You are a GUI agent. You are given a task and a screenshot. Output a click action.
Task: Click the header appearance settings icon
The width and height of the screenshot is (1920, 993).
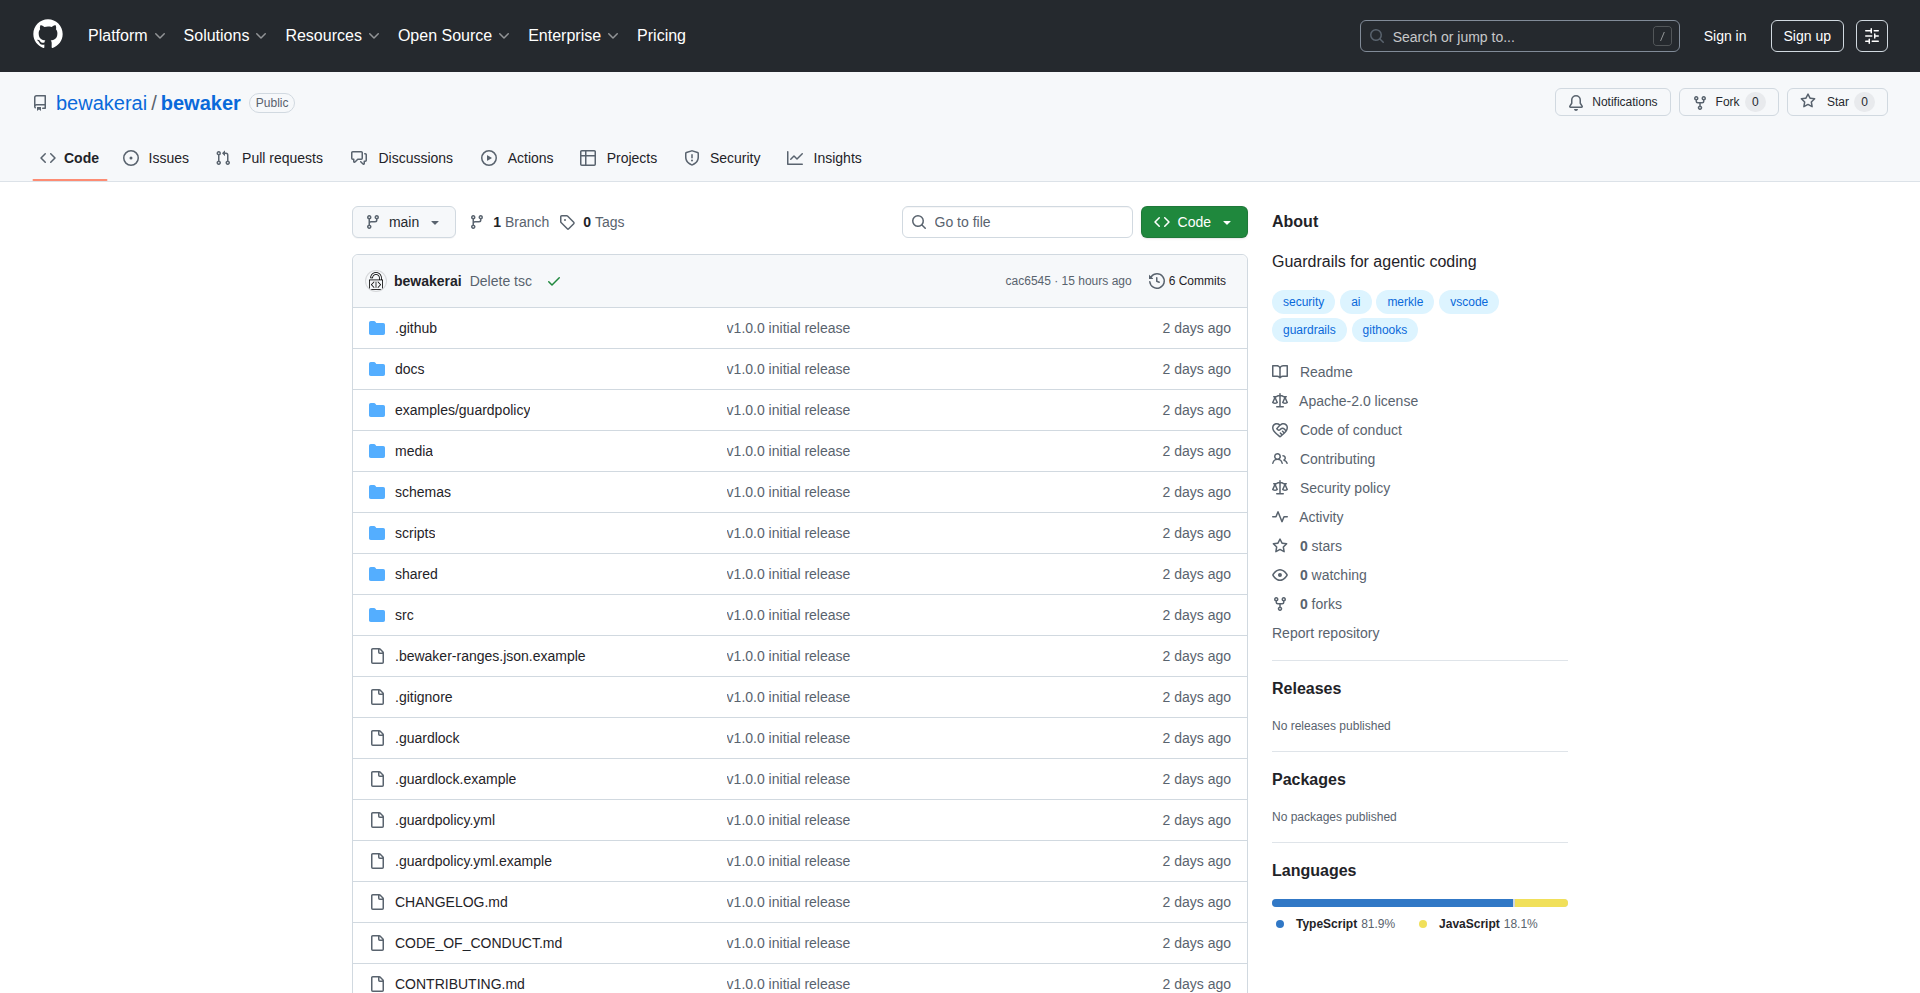[1871, 36]
